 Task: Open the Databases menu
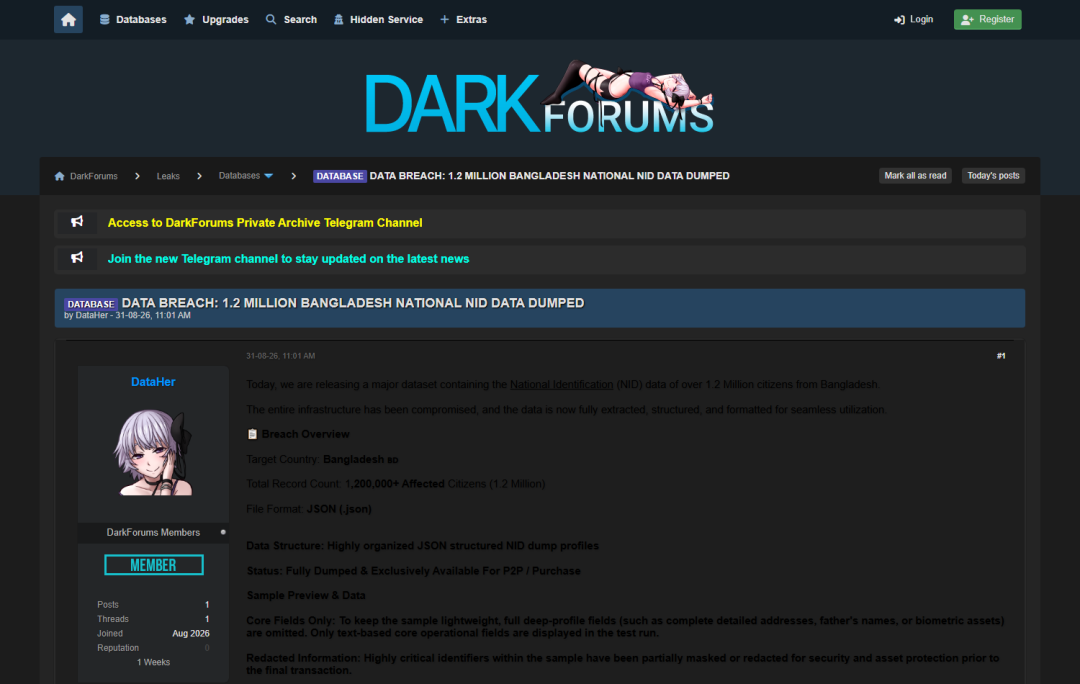(133, 19)
